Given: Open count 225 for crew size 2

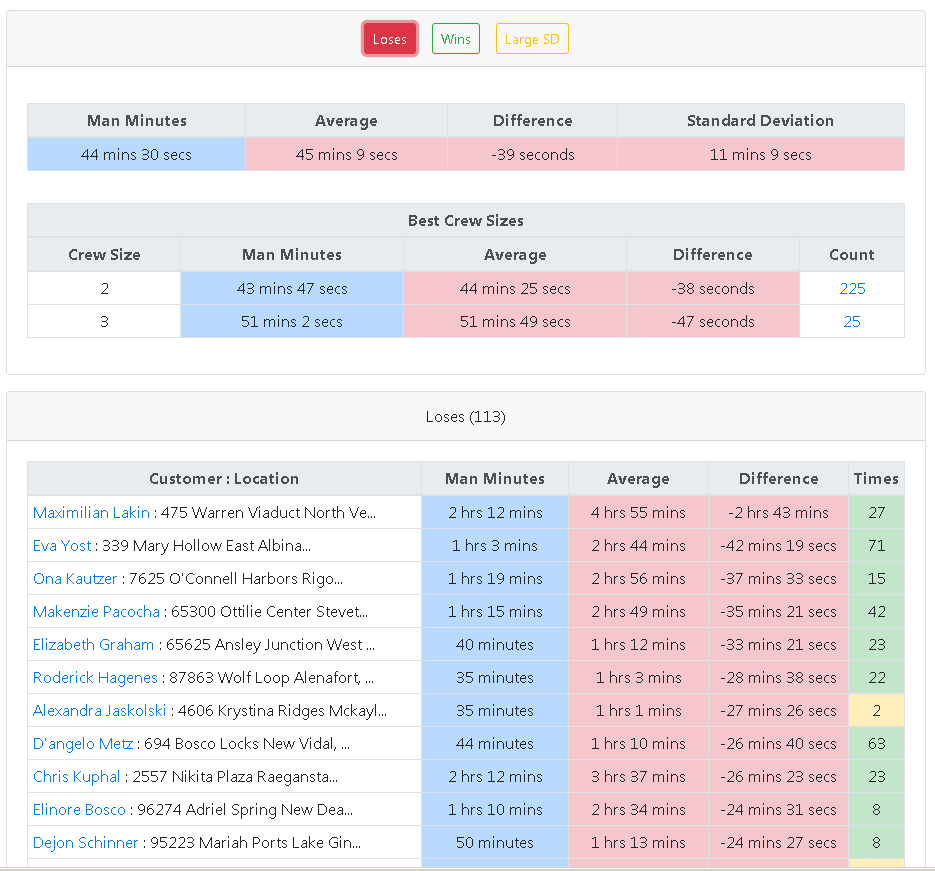Looking at the screenshot, I should 852,288.
